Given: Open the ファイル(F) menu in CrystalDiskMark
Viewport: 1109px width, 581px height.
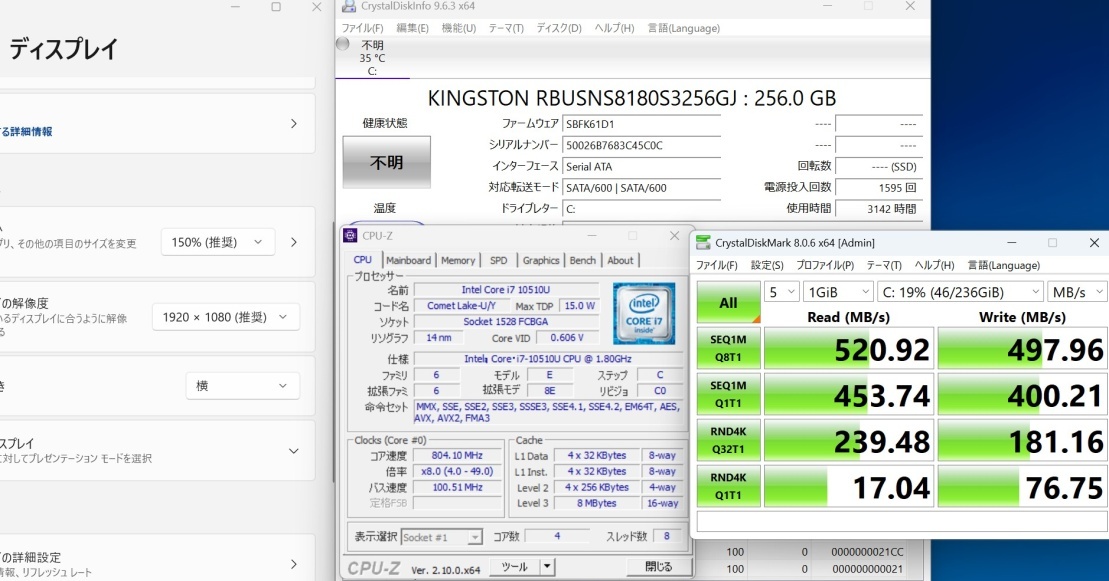Looking at the screenshot, I should [x=716, y=265].
